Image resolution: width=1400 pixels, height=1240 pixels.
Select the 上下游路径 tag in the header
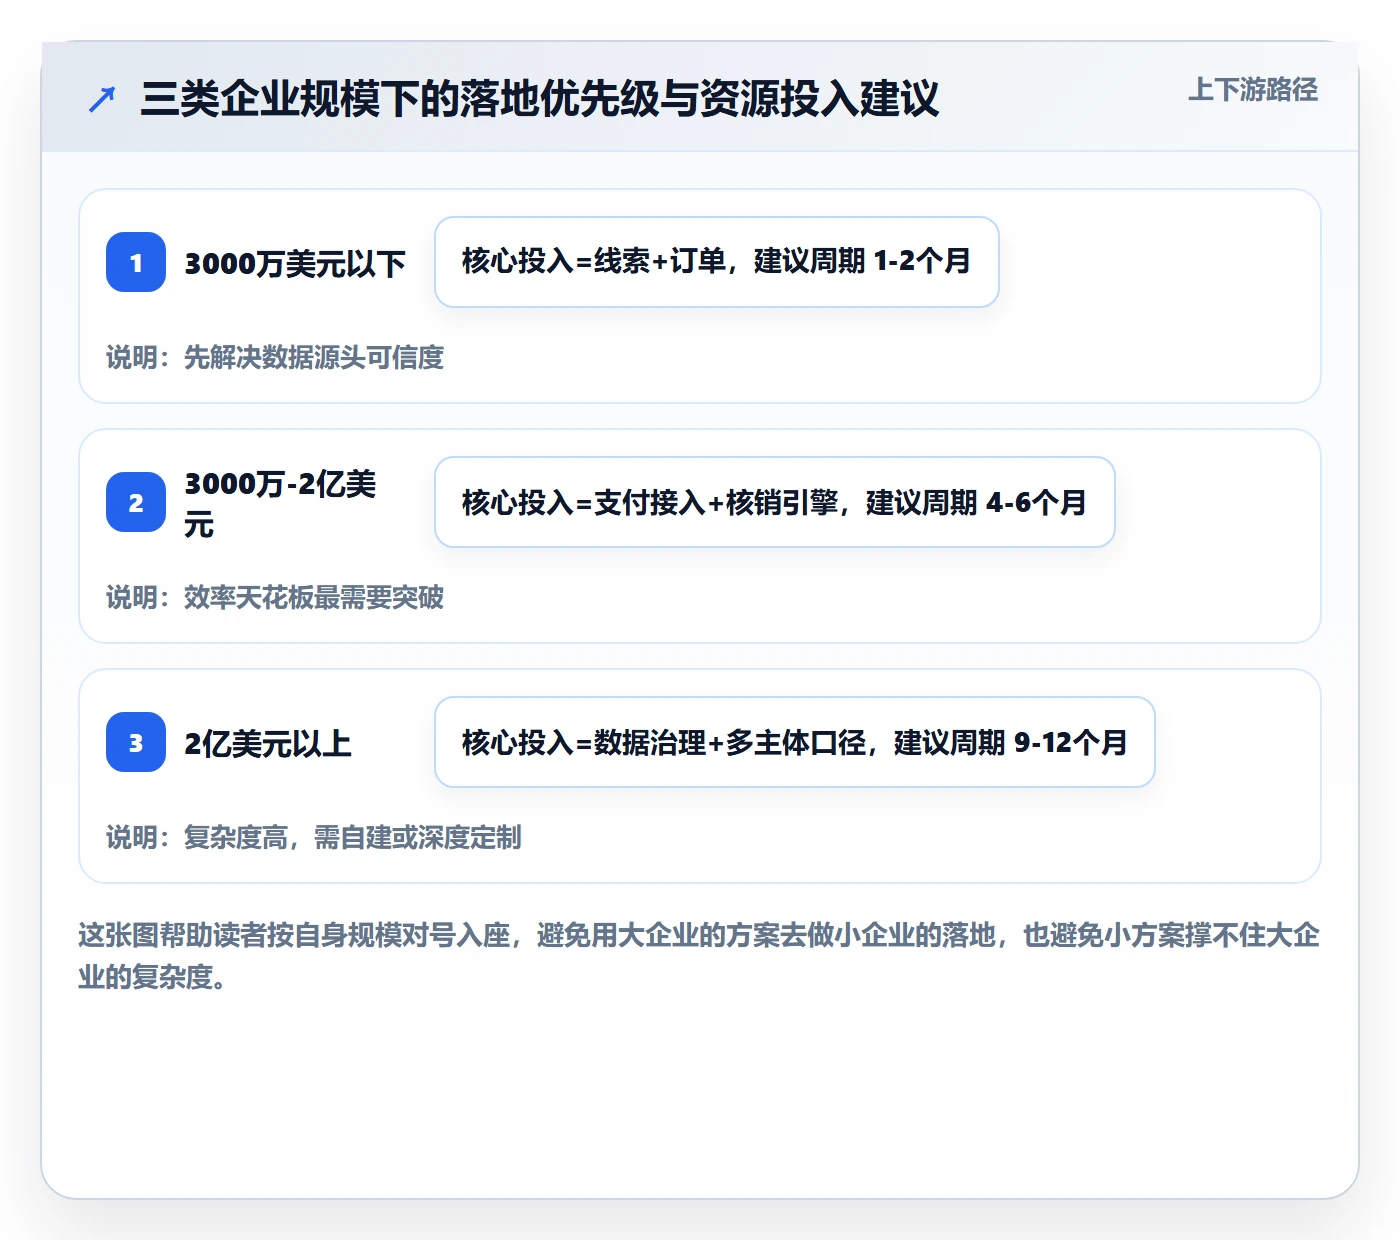[x=1253, y=90]
